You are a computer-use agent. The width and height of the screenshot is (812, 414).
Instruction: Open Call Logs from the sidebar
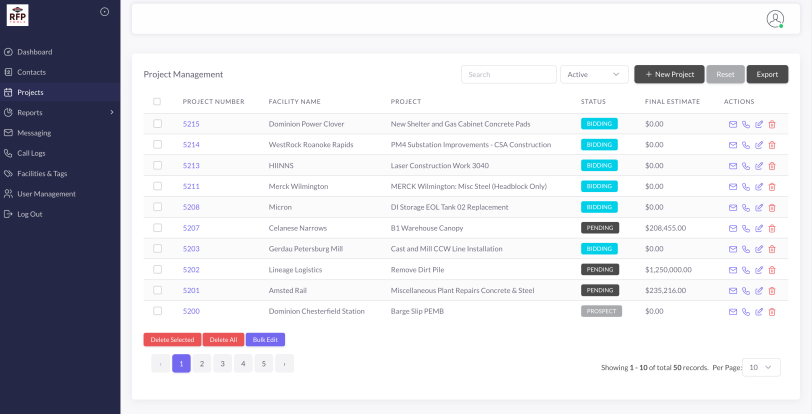point(31,153)
